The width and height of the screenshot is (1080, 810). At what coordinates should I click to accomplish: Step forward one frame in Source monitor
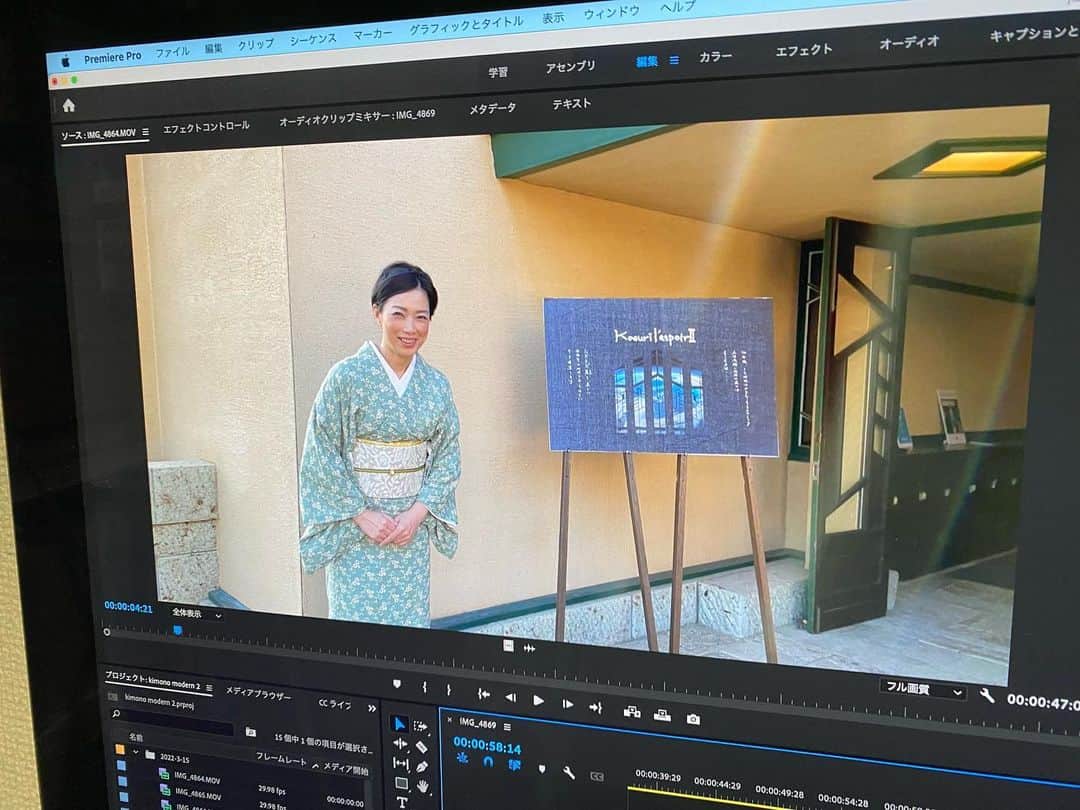coord(568,704)
